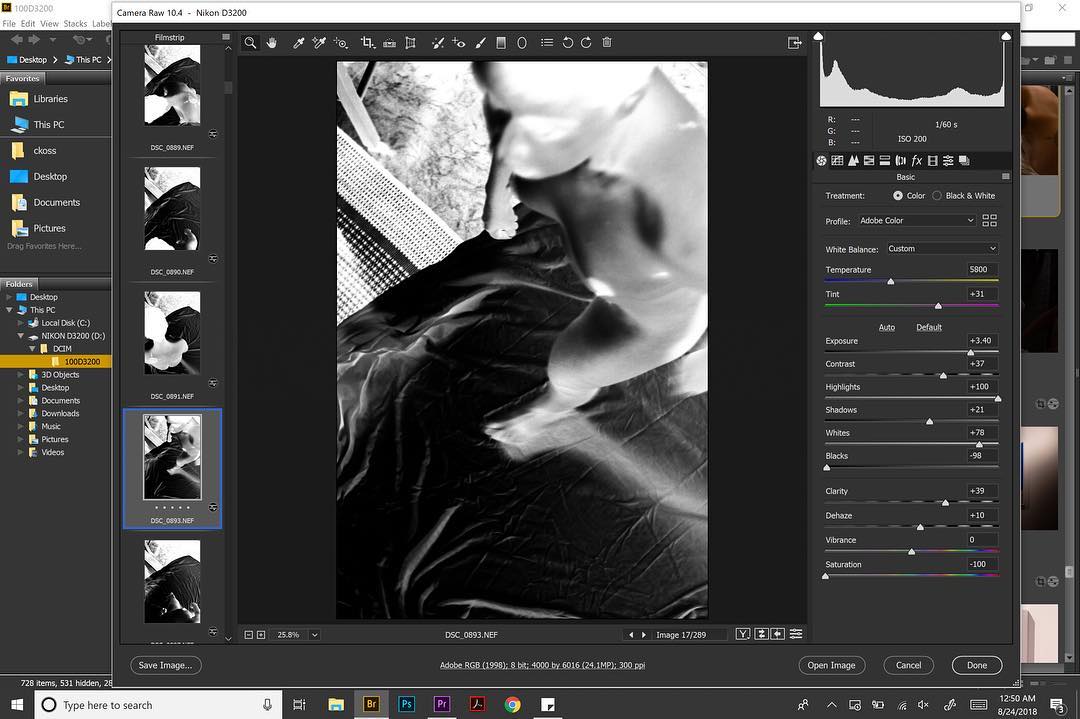This screenshot has width=1080, height=719.
Task: Click the Save Image button
Action: coord(165,665)
